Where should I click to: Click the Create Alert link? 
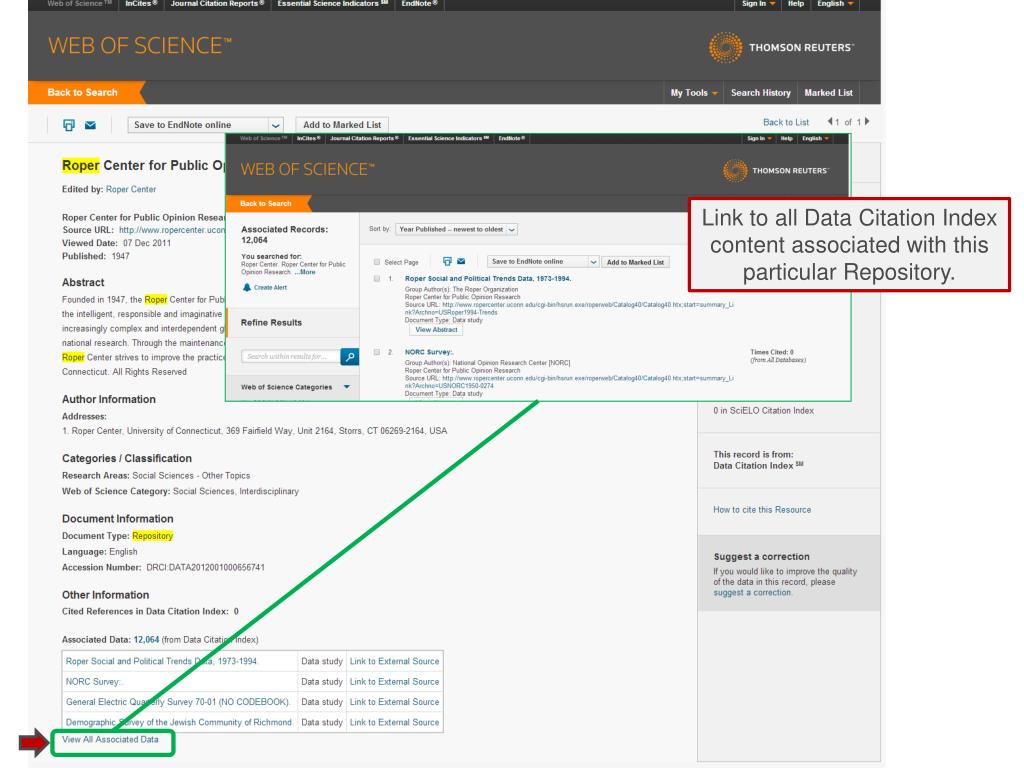pyautogui.click(x=270, y=287)
